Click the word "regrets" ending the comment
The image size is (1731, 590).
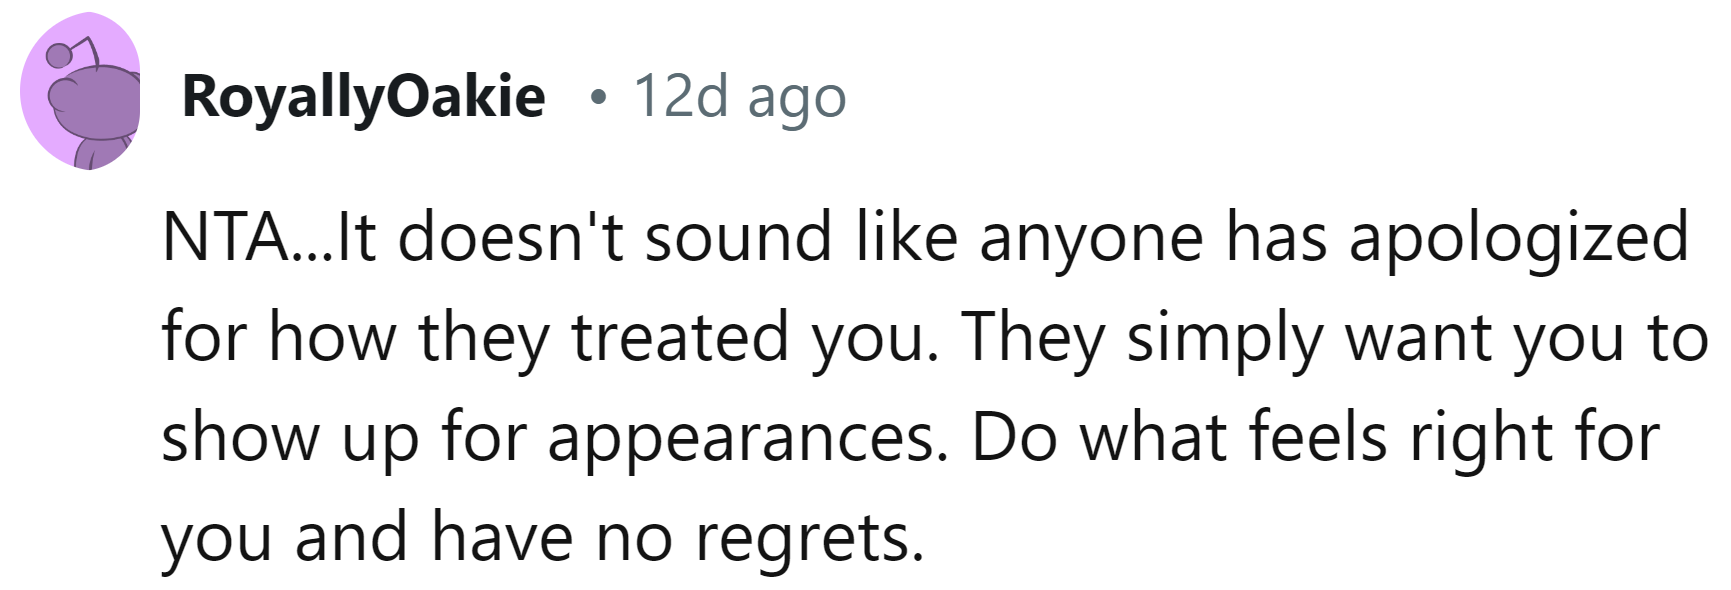pyautogui.click(x=808, y=540)
